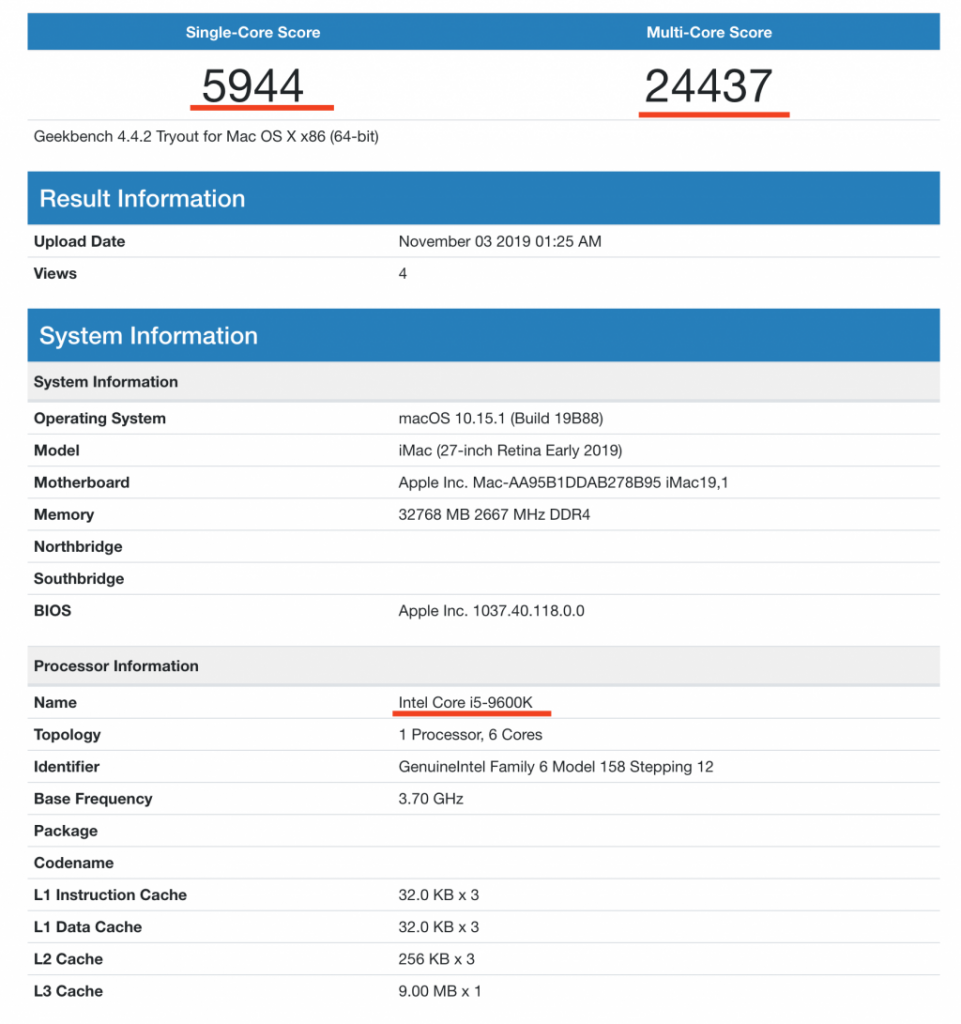Select the multi-core score value 24437
Screen dimensions: 961x1024
[708, 86]
